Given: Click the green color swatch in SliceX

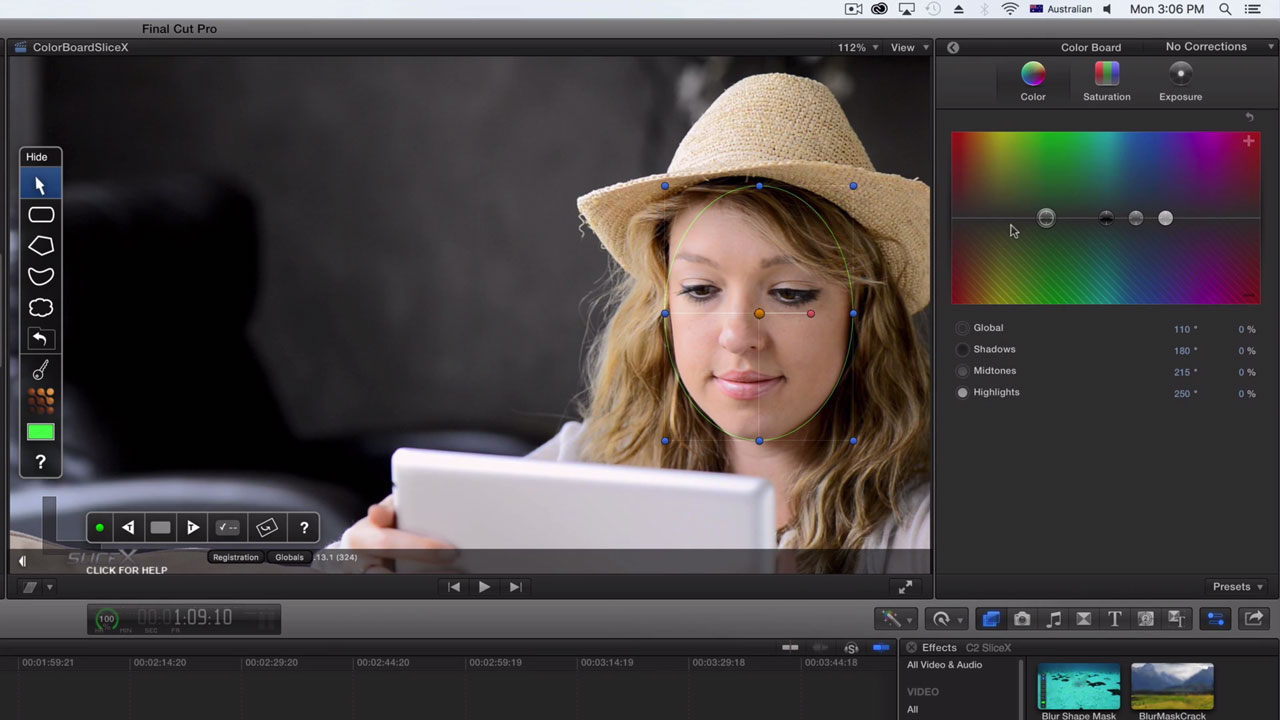Looking at the screenshot, I should pos(41,432).
